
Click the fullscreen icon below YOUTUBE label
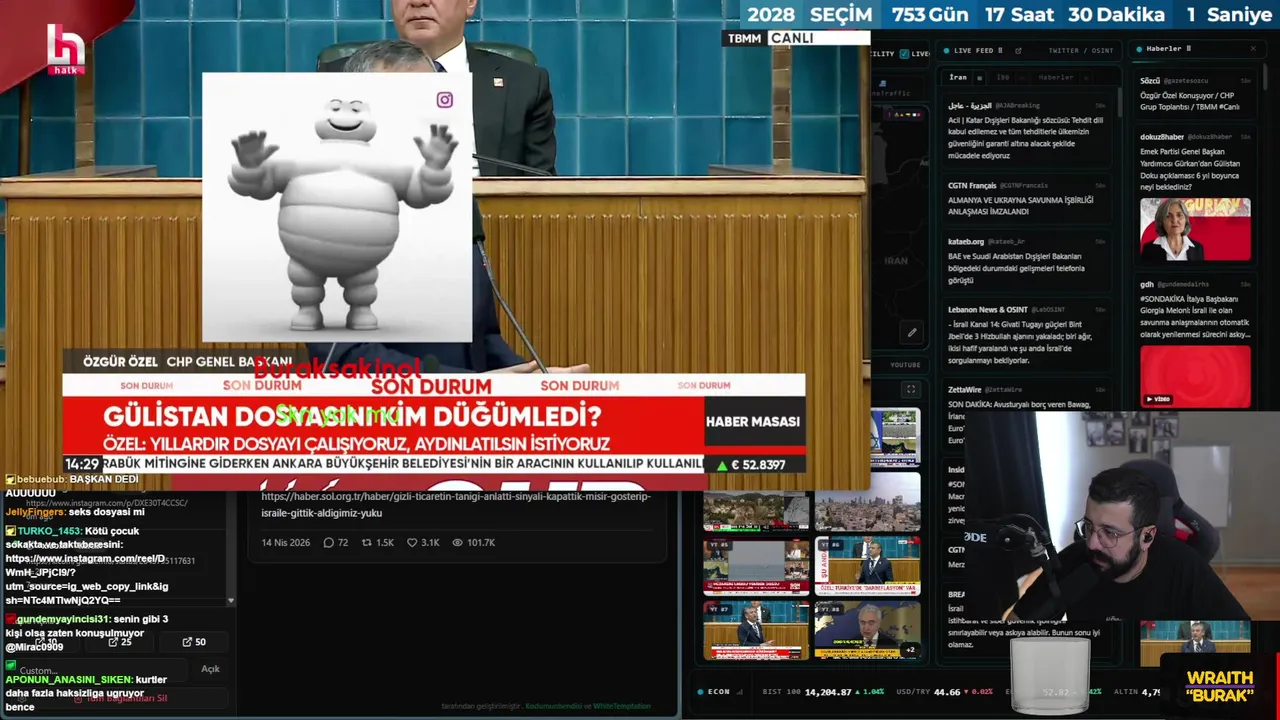[911, 389]
